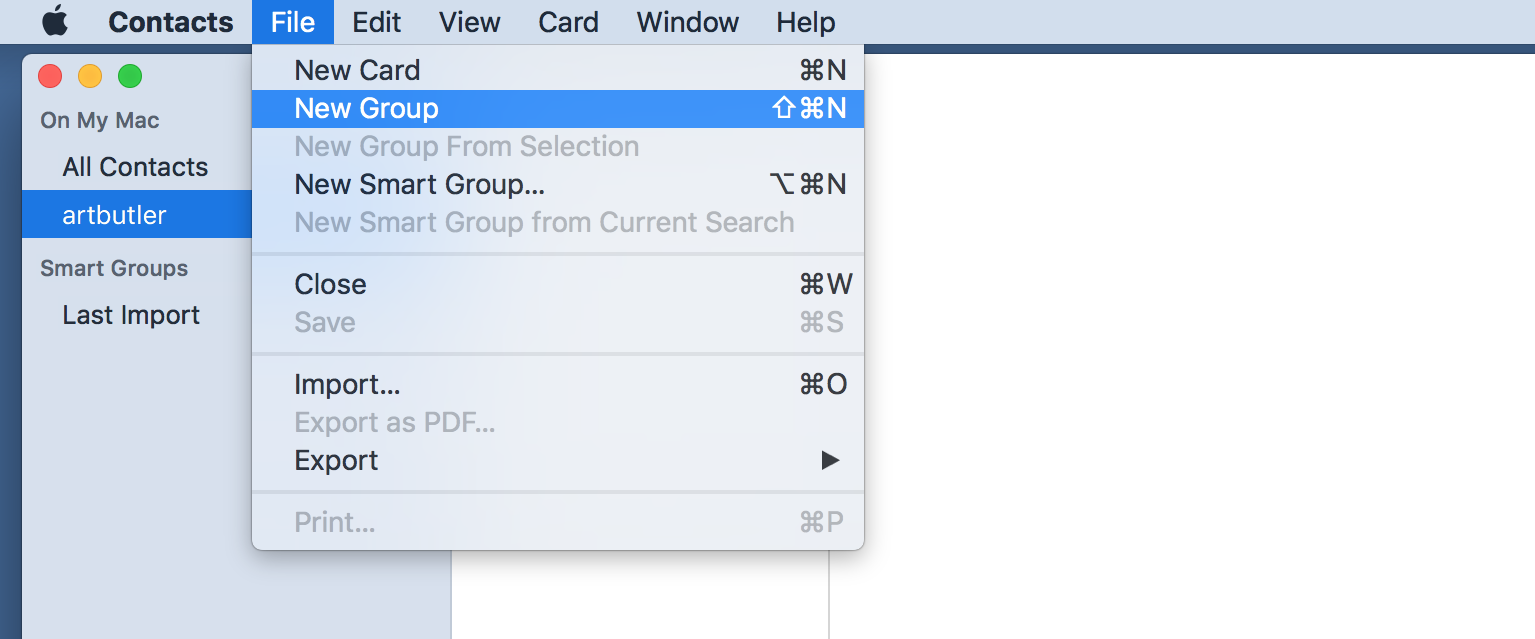Select the artbutler group in sidebar
This screenshot has height=639, width=1535.
click(137, 215)
